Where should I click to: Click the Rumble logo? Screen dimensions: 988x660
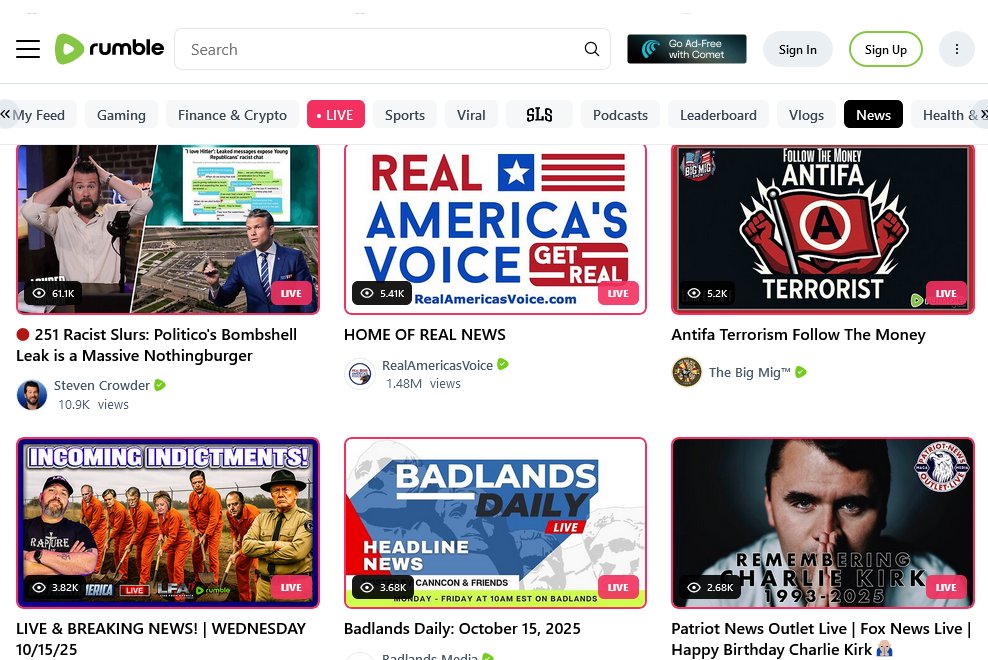click(x=109, y=49)
